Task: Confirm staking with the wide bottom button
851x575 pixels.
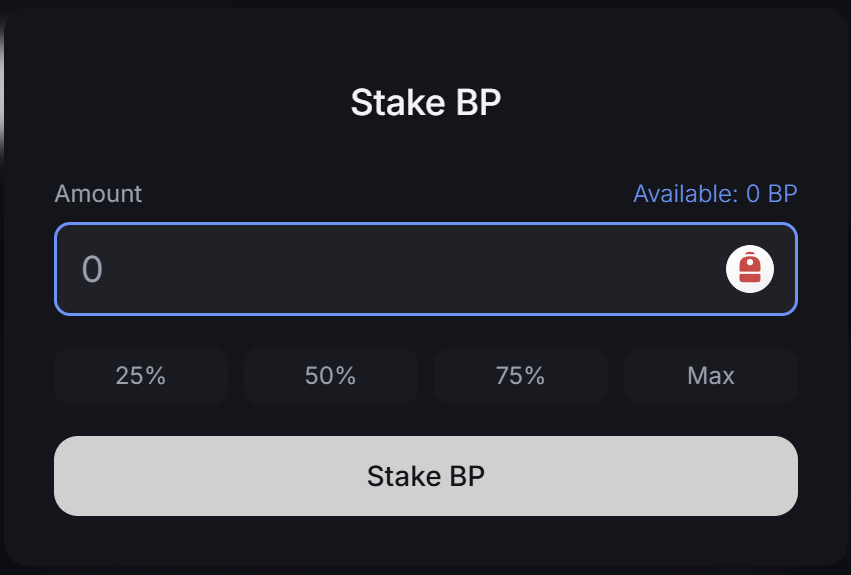Action: tap(426, 476)
